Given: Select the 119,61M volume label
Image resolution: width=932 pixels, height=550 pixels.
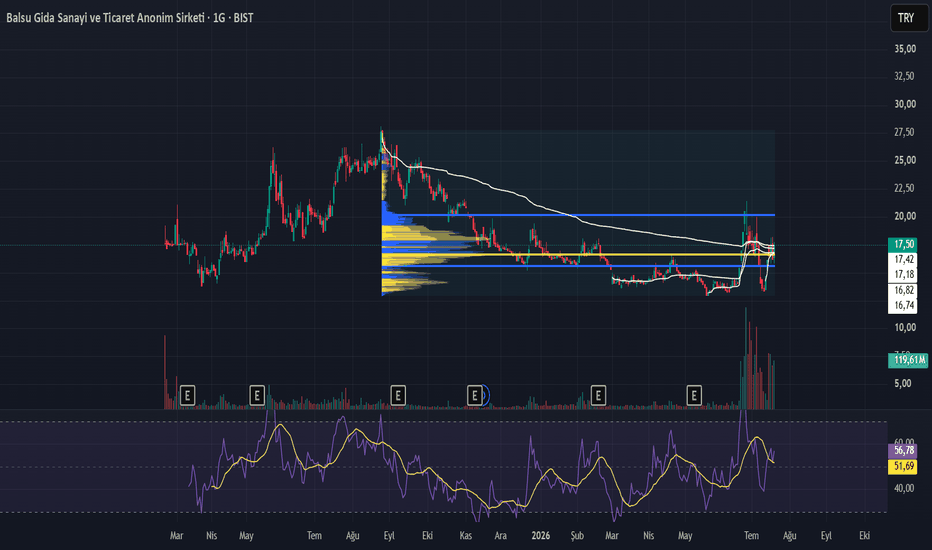Looking at the screenshot, I should coord(908,360).
